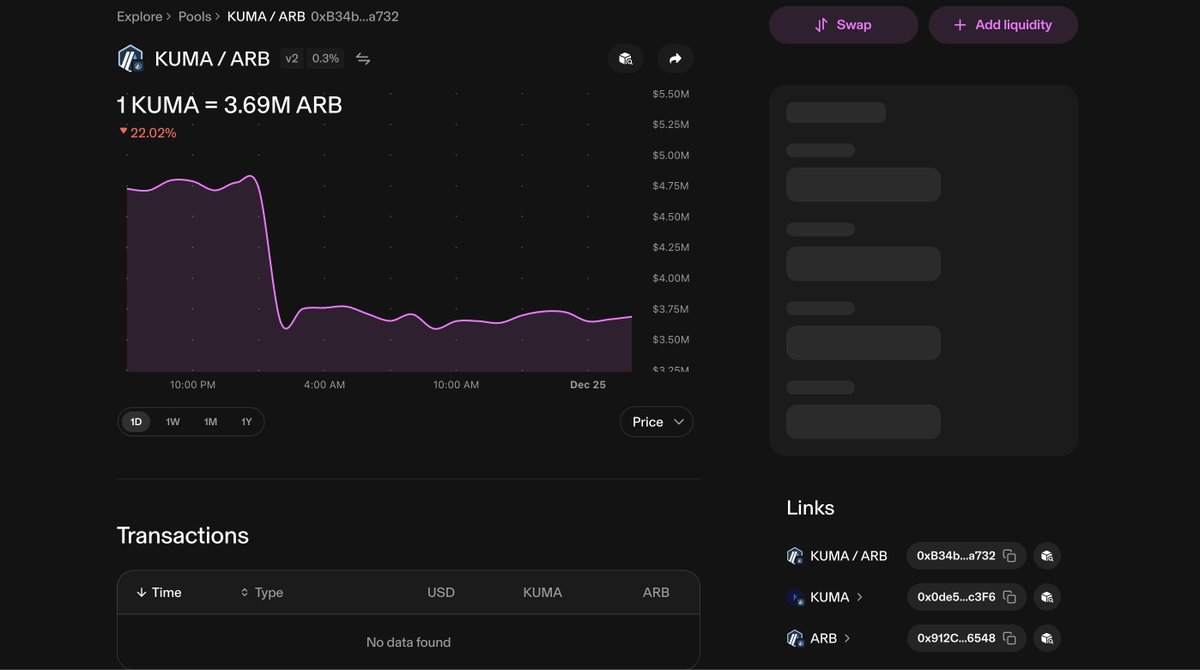Select the 1D time range
The width and height of the screenshot is (1200, 670).
(x=136, y=422)
